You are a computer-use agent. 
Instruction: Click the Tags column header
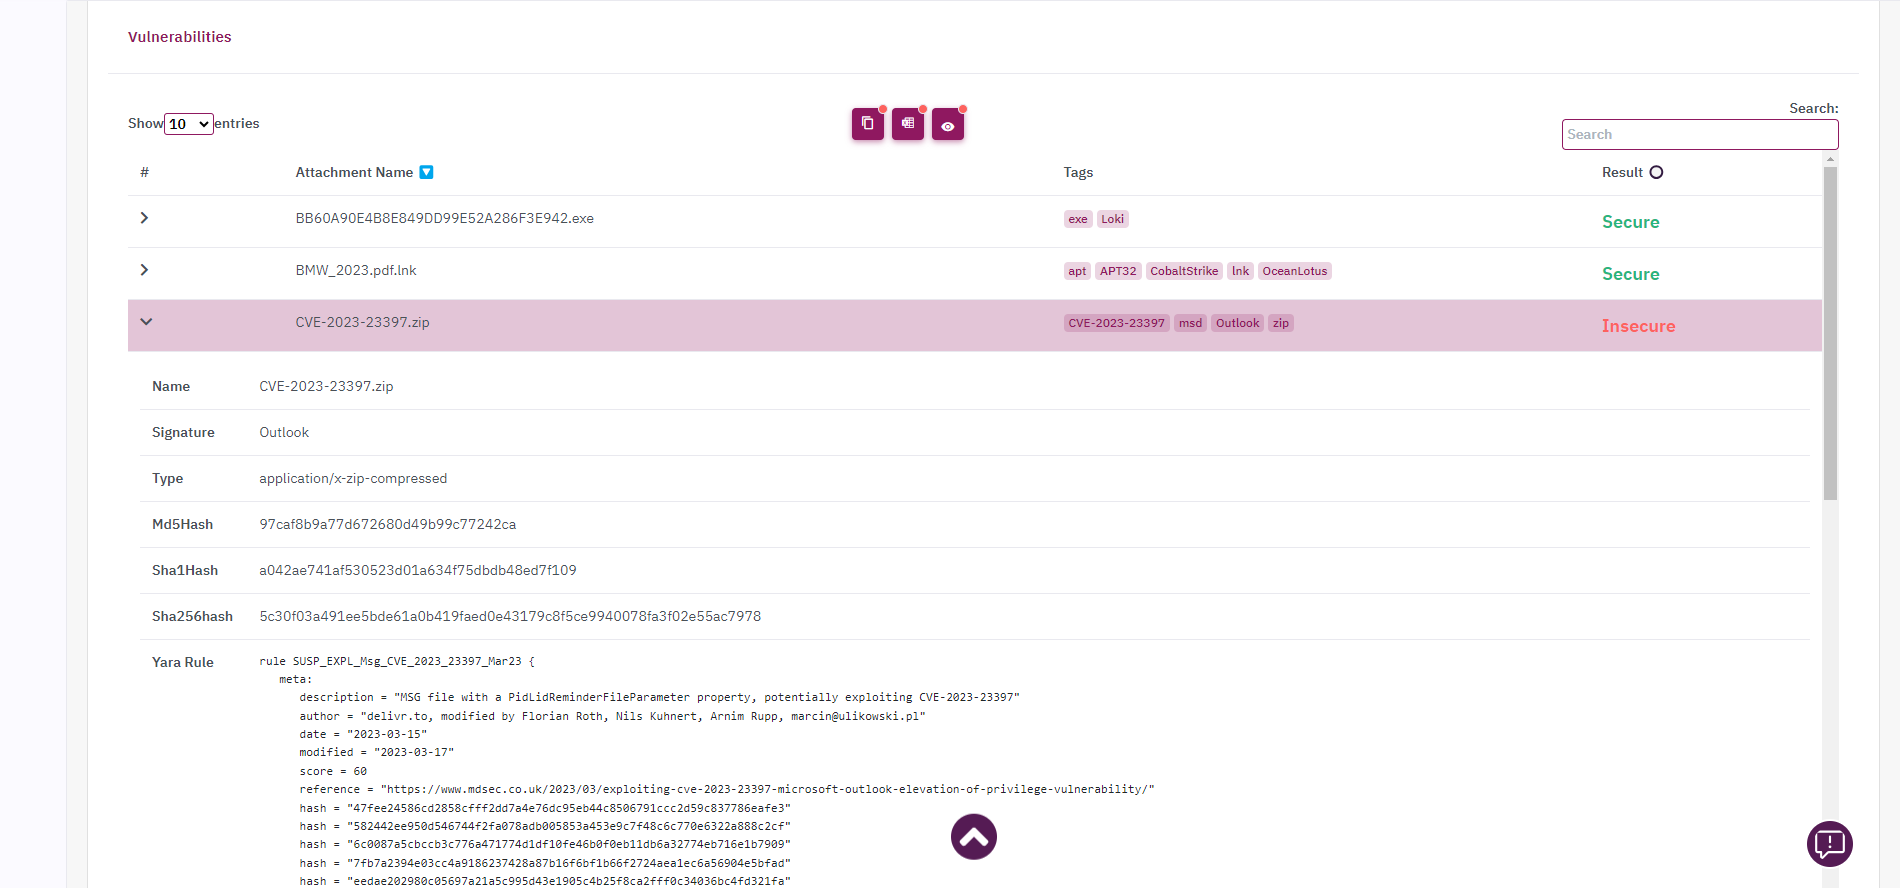pos(1078,172)
